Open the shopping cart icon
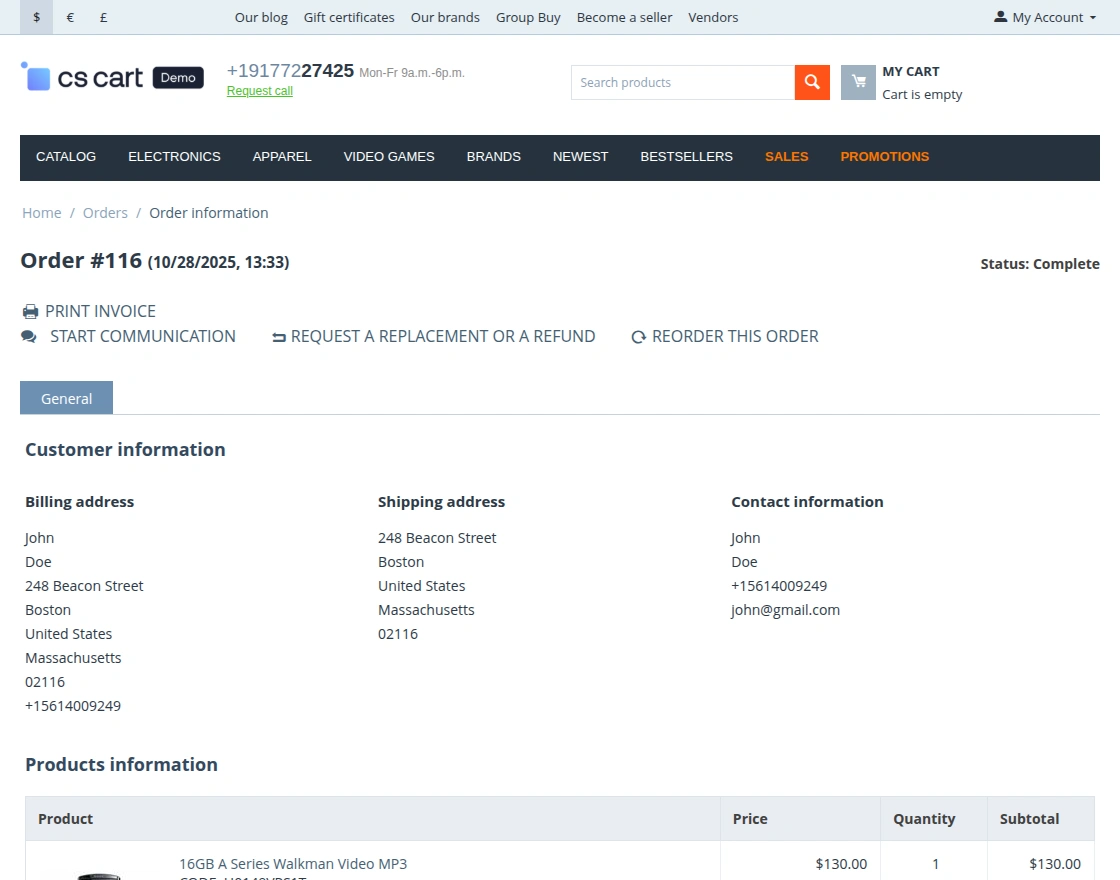Viewport: 1120px width, 880px height. [x=858, y=82]
